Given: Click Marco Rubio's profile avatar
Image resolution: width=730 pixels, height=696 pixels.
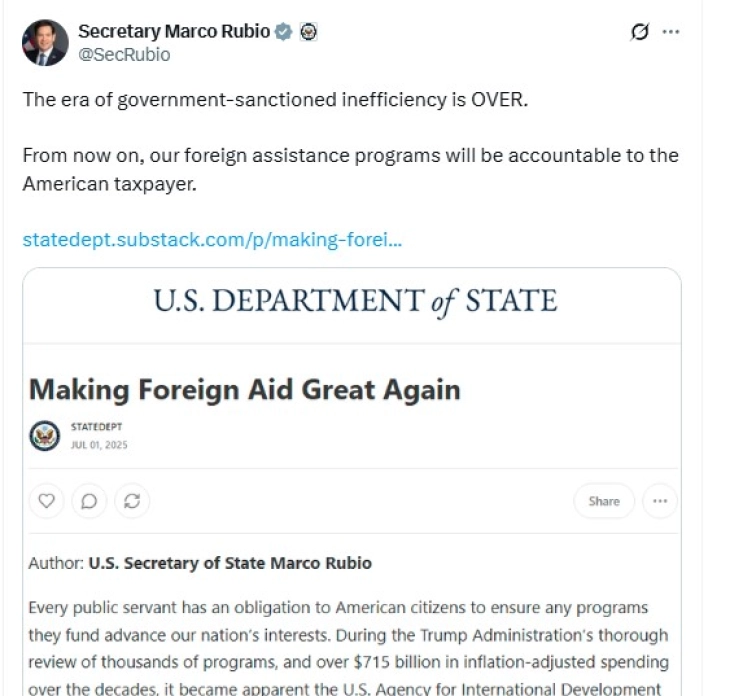Looking at the screenshot, I should click(45, 42).
